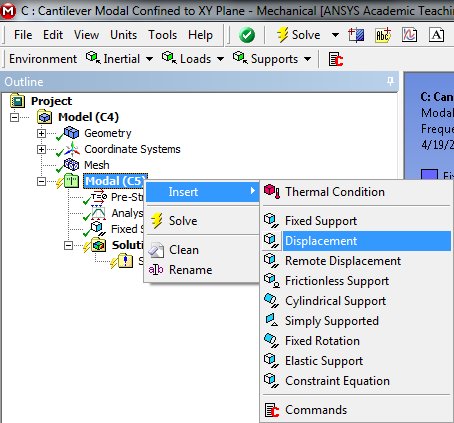Viewport: 454px width, 423px height.
Task: Click the Abc annotation label icon
Action: [383, 35]
